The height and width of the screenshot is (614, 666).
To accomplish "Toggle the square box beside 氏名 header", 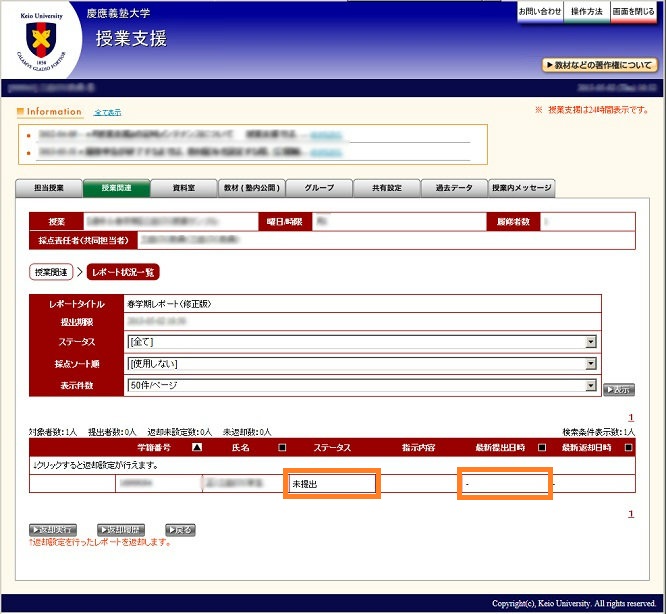I will (x=281, y=448).
